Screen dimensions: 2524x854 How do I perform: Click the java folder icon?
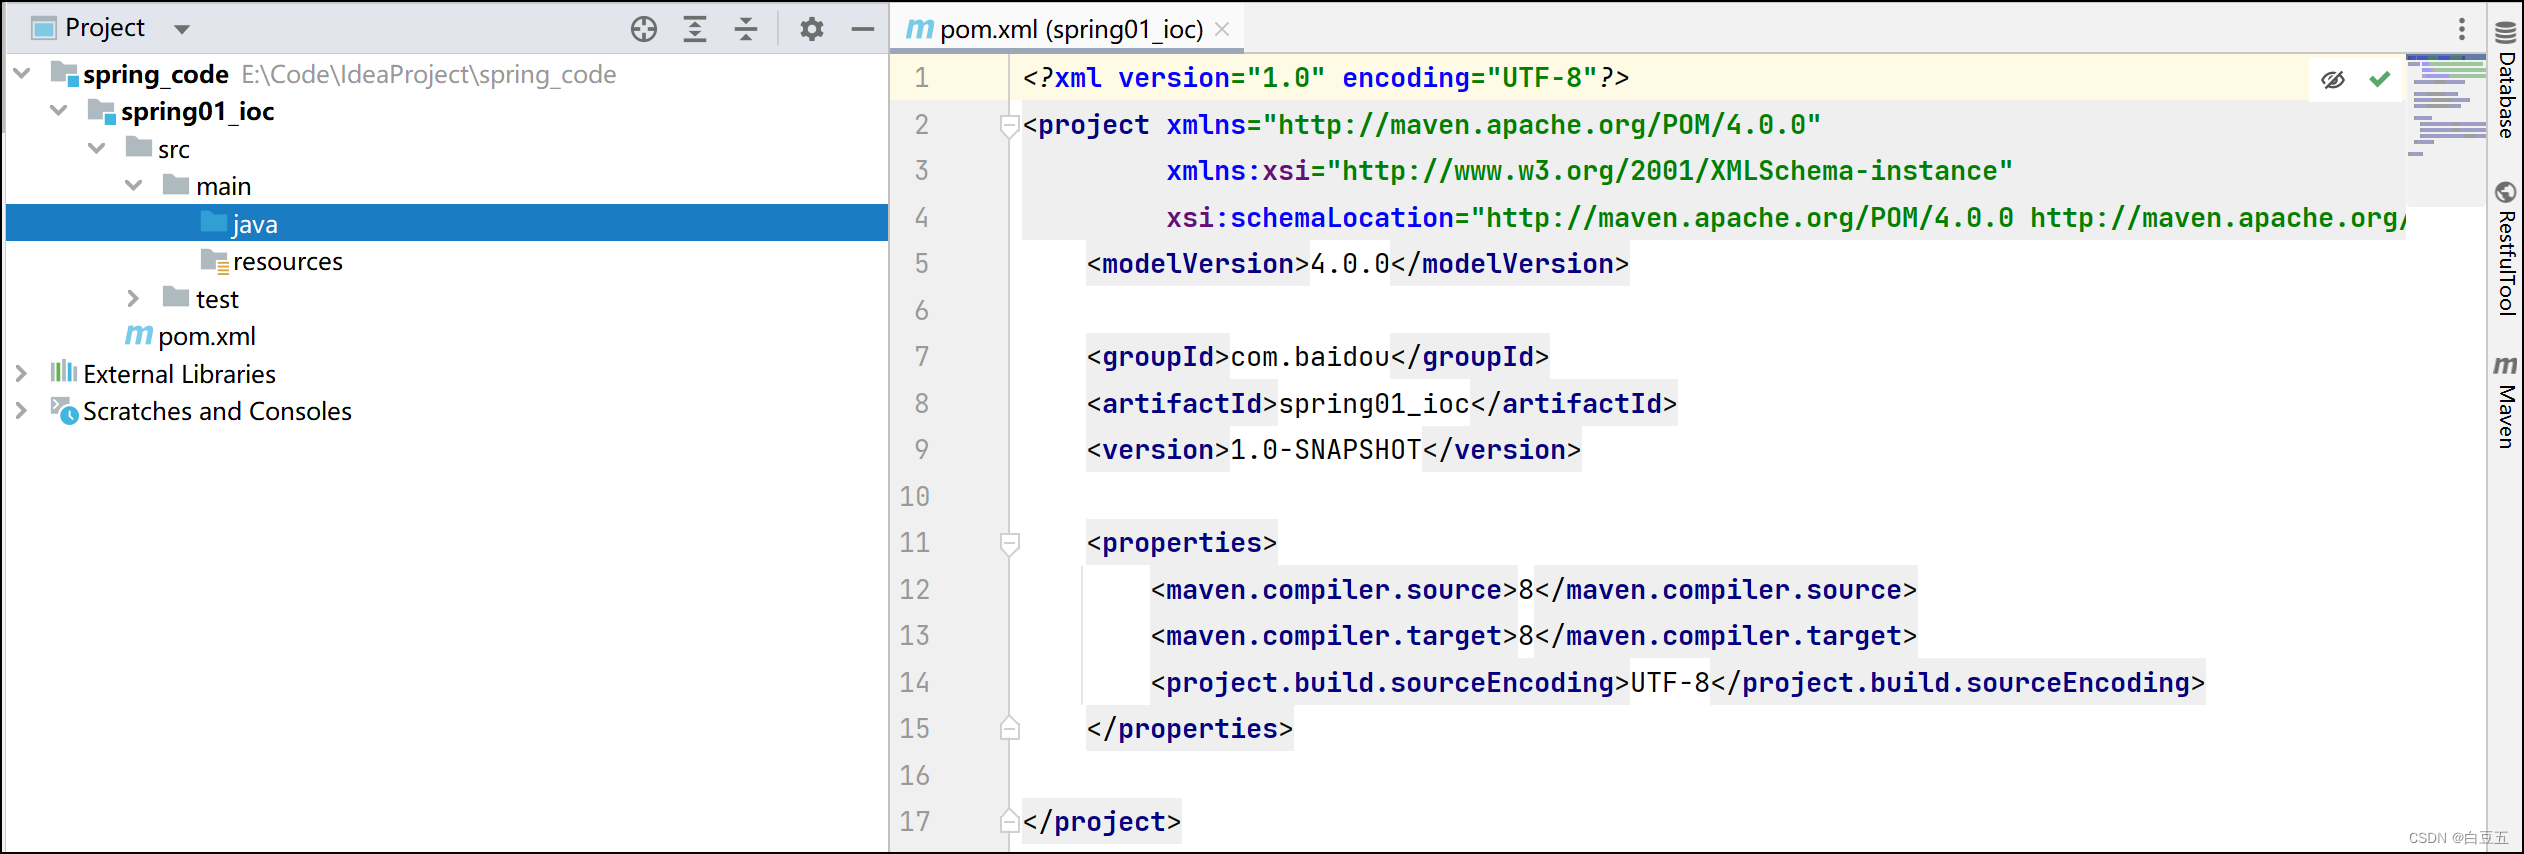[x=214, y=221]
